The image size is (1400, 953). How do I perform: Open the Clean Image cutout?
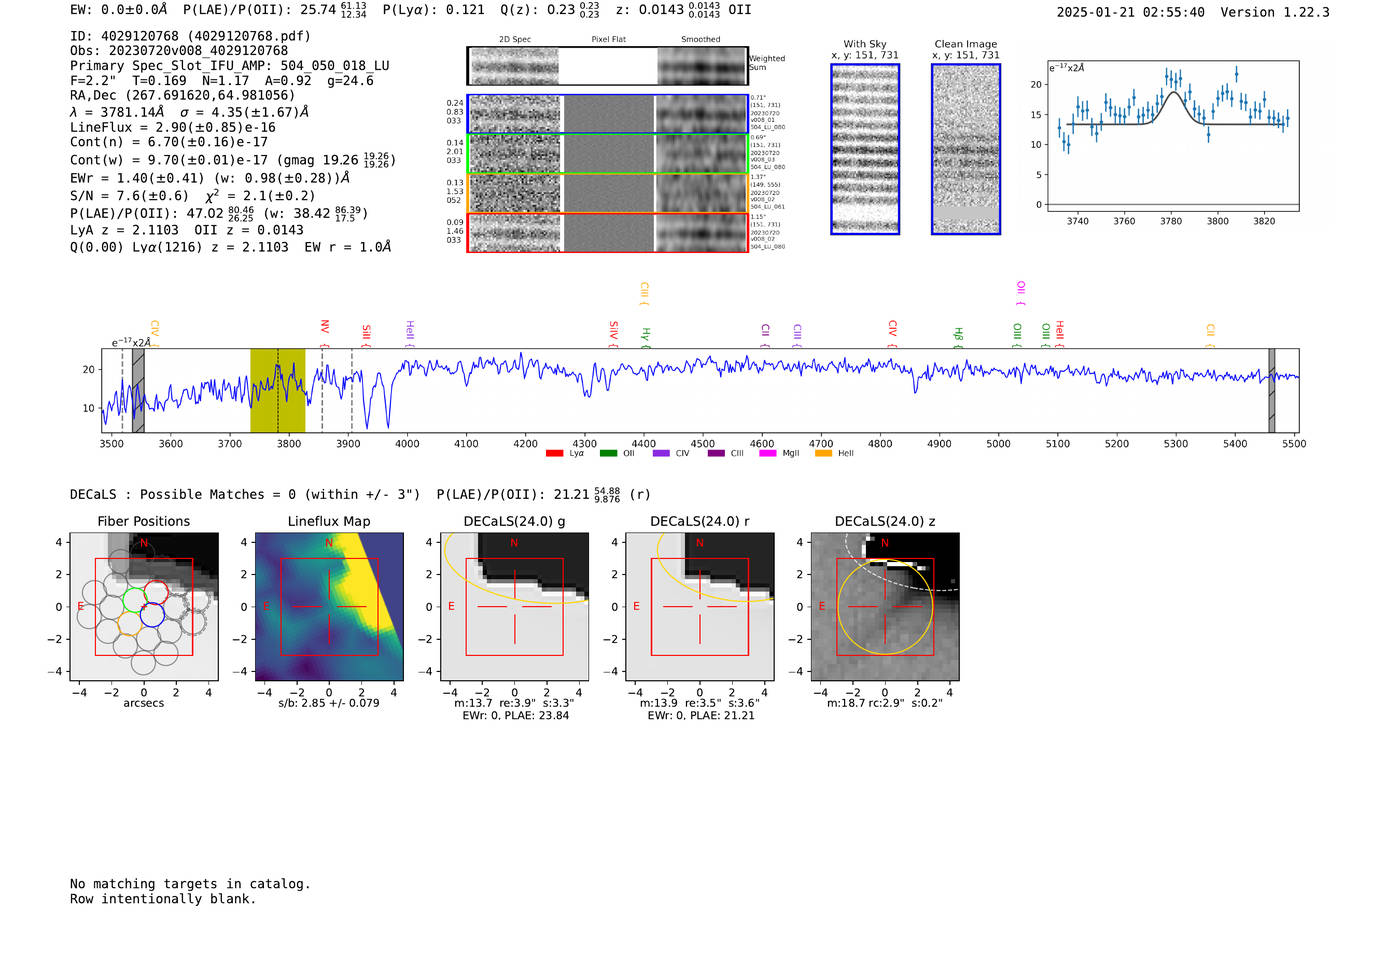click(x=966, y=149)
